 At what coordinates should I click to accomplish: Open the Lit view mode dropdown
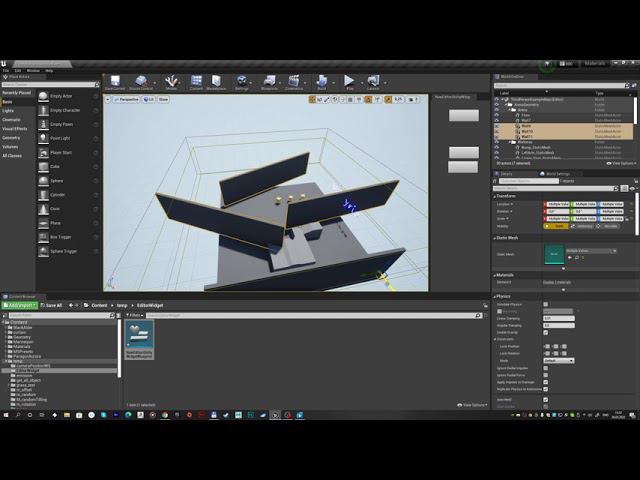click(149, 99)
